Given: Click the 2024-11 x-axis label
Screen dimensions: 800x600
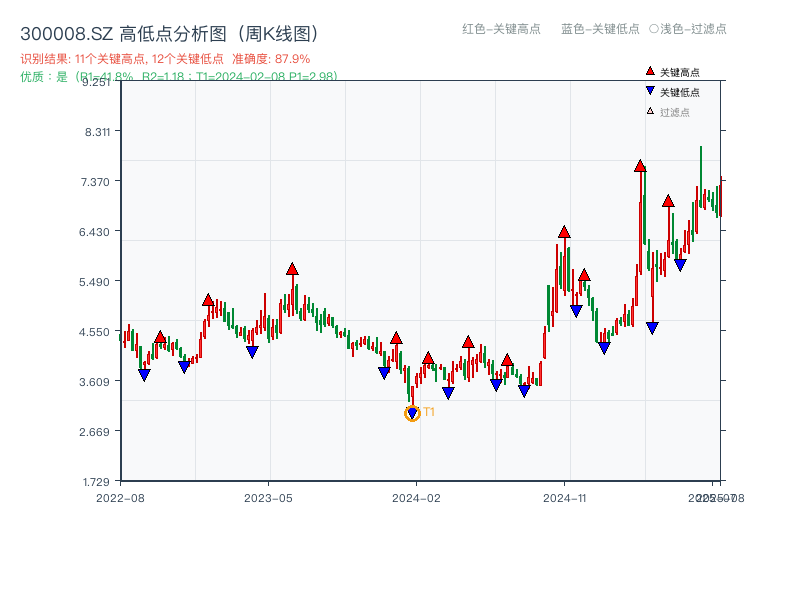Looking at the screenshot, I should pyautogui.click(x=564, y=498).
